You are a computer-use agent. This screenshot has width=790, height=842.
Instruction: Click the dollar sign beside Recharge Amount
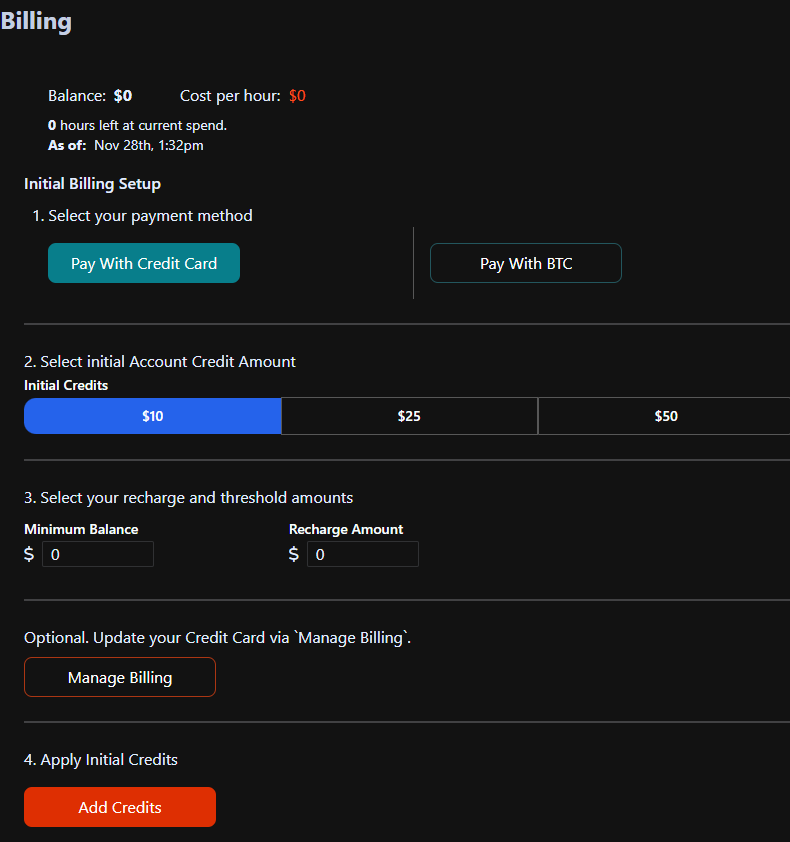coord(292,553)
